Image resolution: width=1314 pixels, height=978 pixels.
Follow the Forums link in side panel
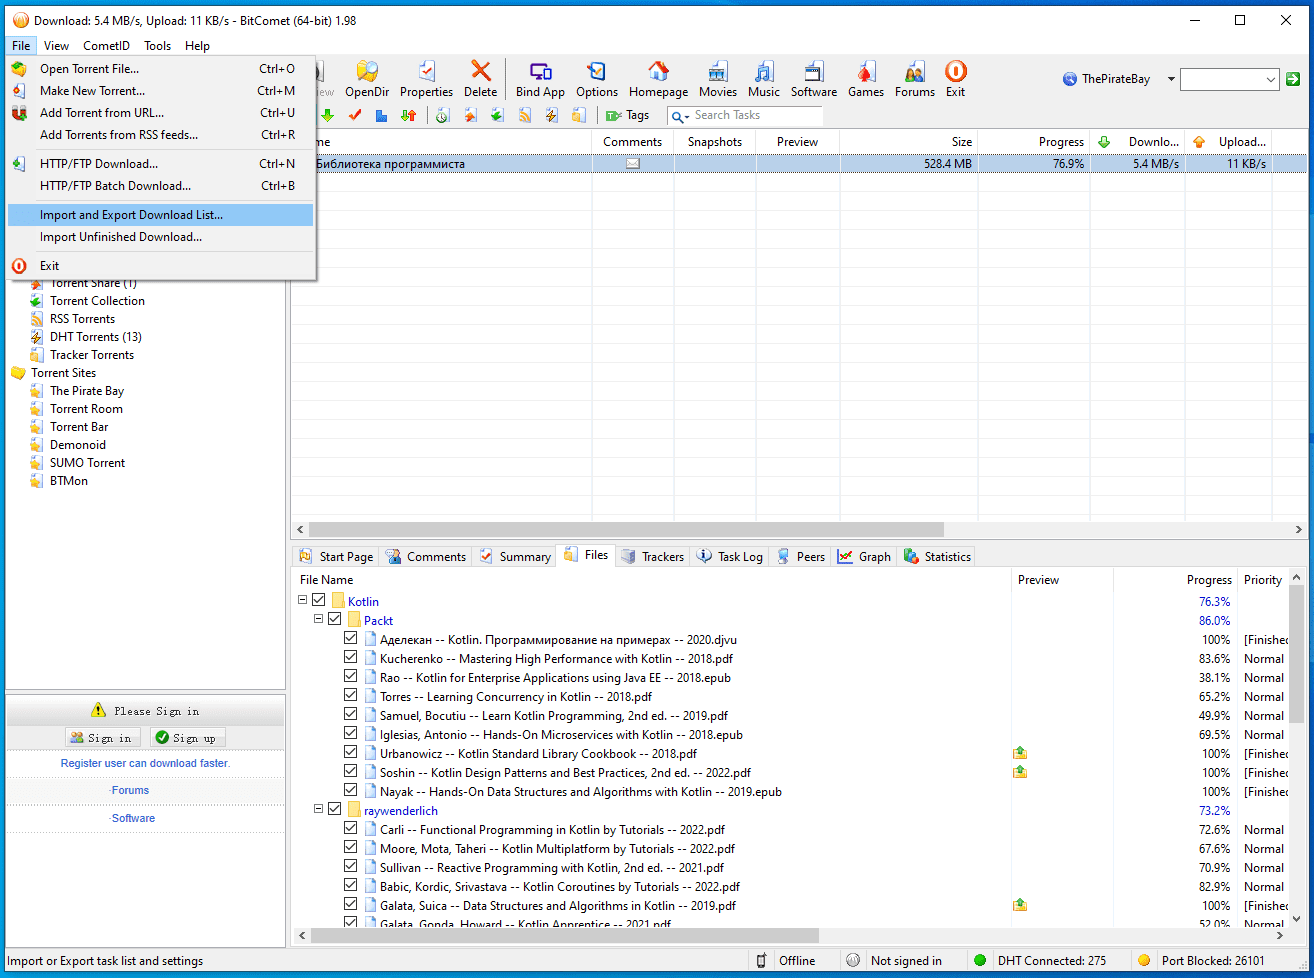pos(131,790)
